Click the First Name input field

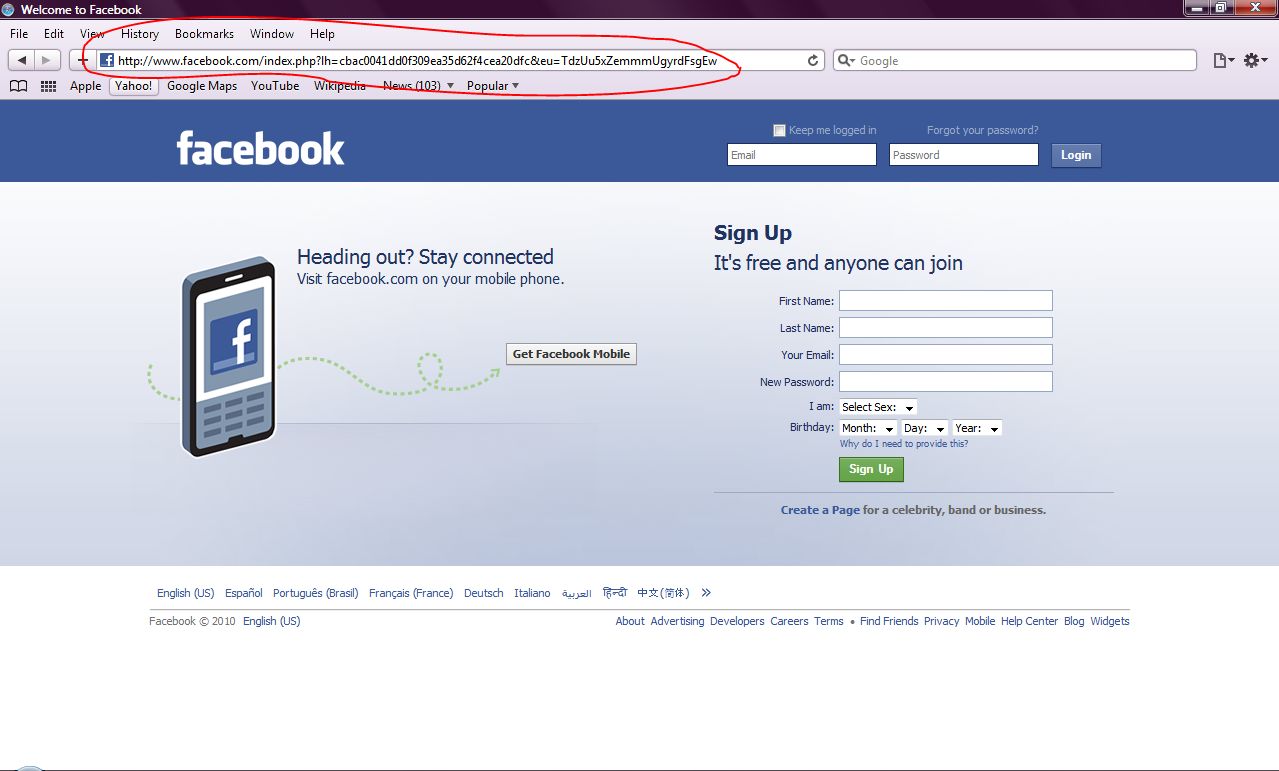pyautogui.click(x=946, y=301)
